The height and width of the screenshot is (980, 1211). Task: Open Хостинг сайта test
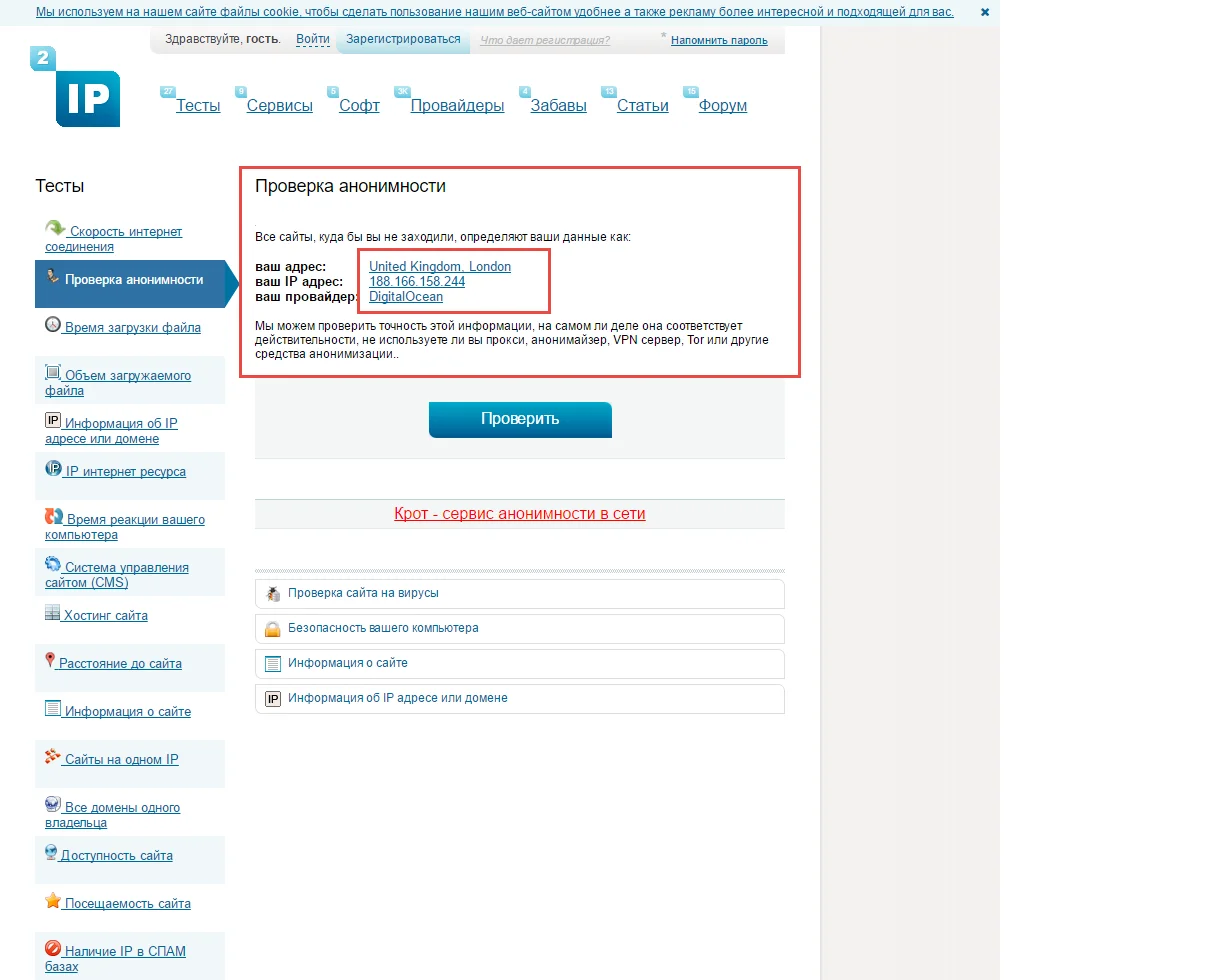pyautogui.click(x=106, y=616)
